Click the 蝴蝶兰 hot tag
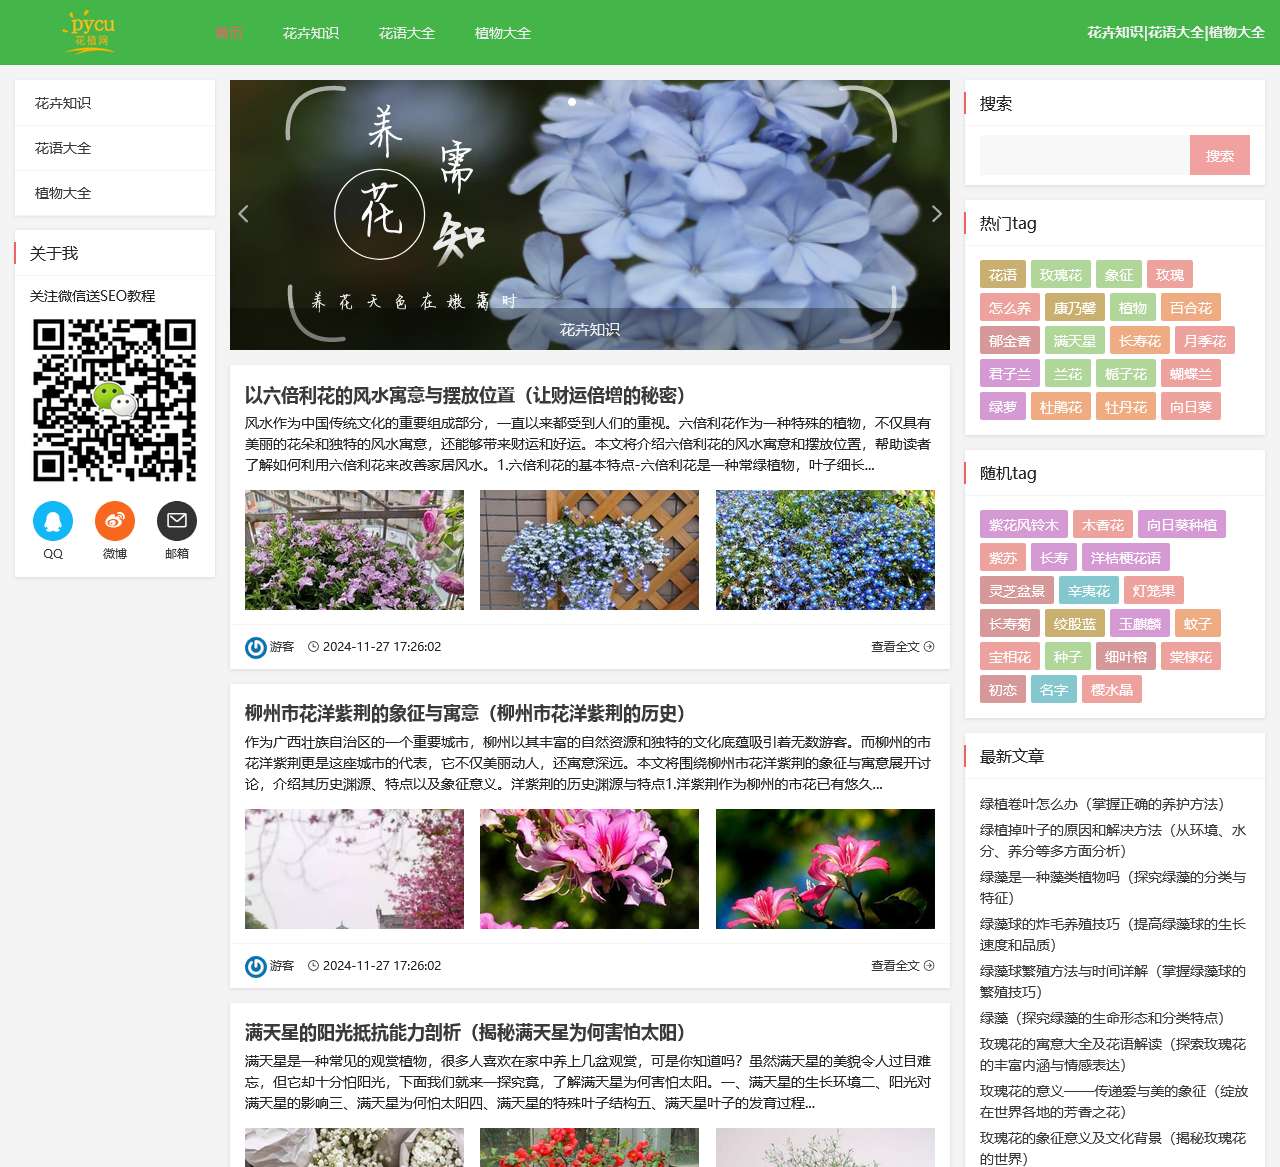 click(x=1191, y=374)
